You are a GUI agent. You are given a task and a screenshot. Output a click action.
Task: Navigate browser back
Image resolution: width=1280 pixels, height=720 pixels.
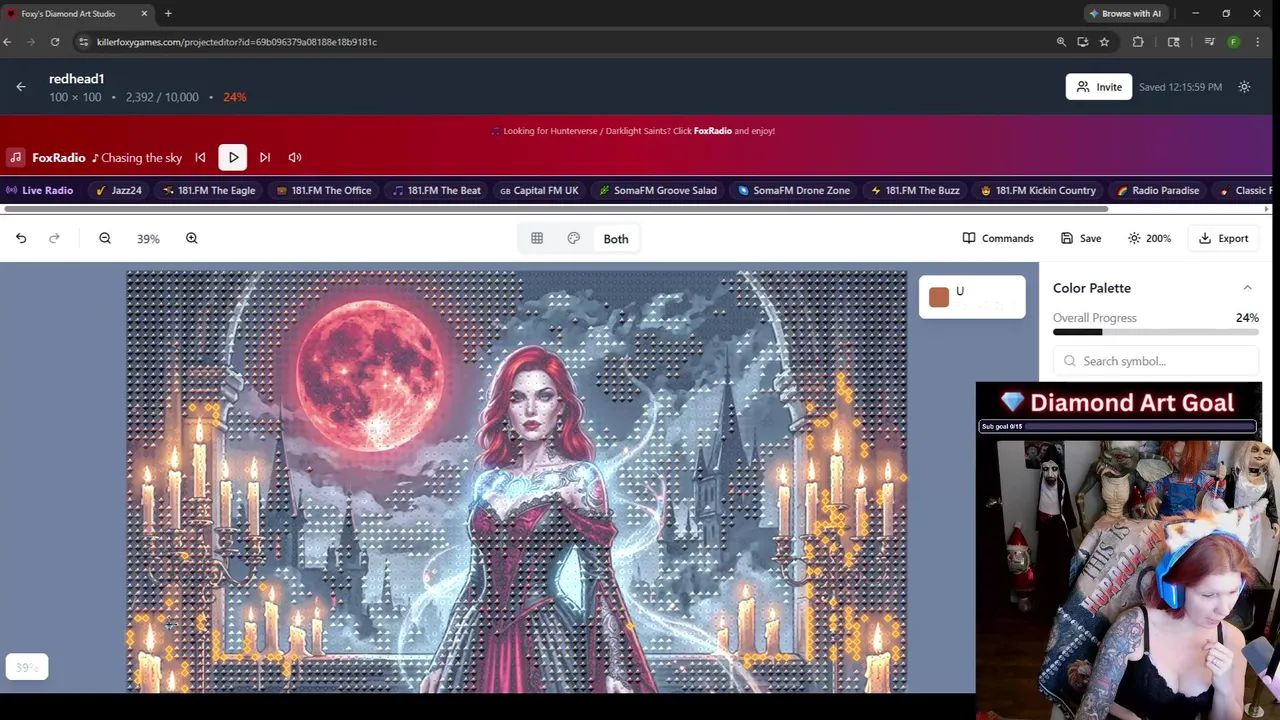pos(7,42)
